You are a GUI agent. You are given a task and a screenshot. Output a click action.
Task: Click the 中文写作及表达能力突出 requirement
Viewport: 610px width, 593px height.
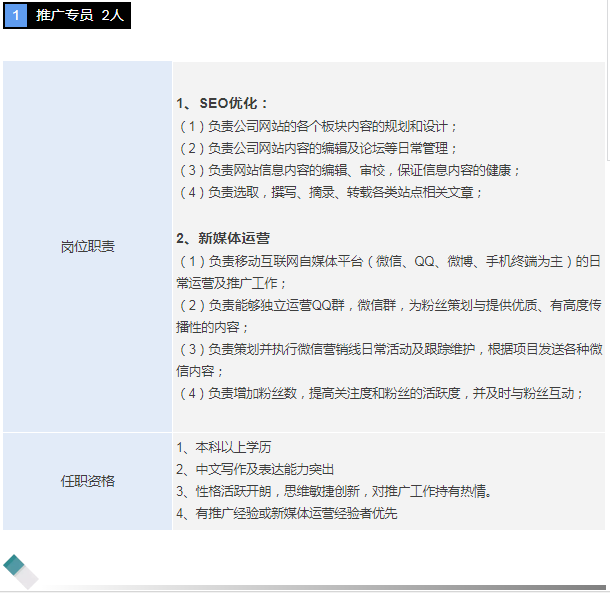[x=255, y=469]
